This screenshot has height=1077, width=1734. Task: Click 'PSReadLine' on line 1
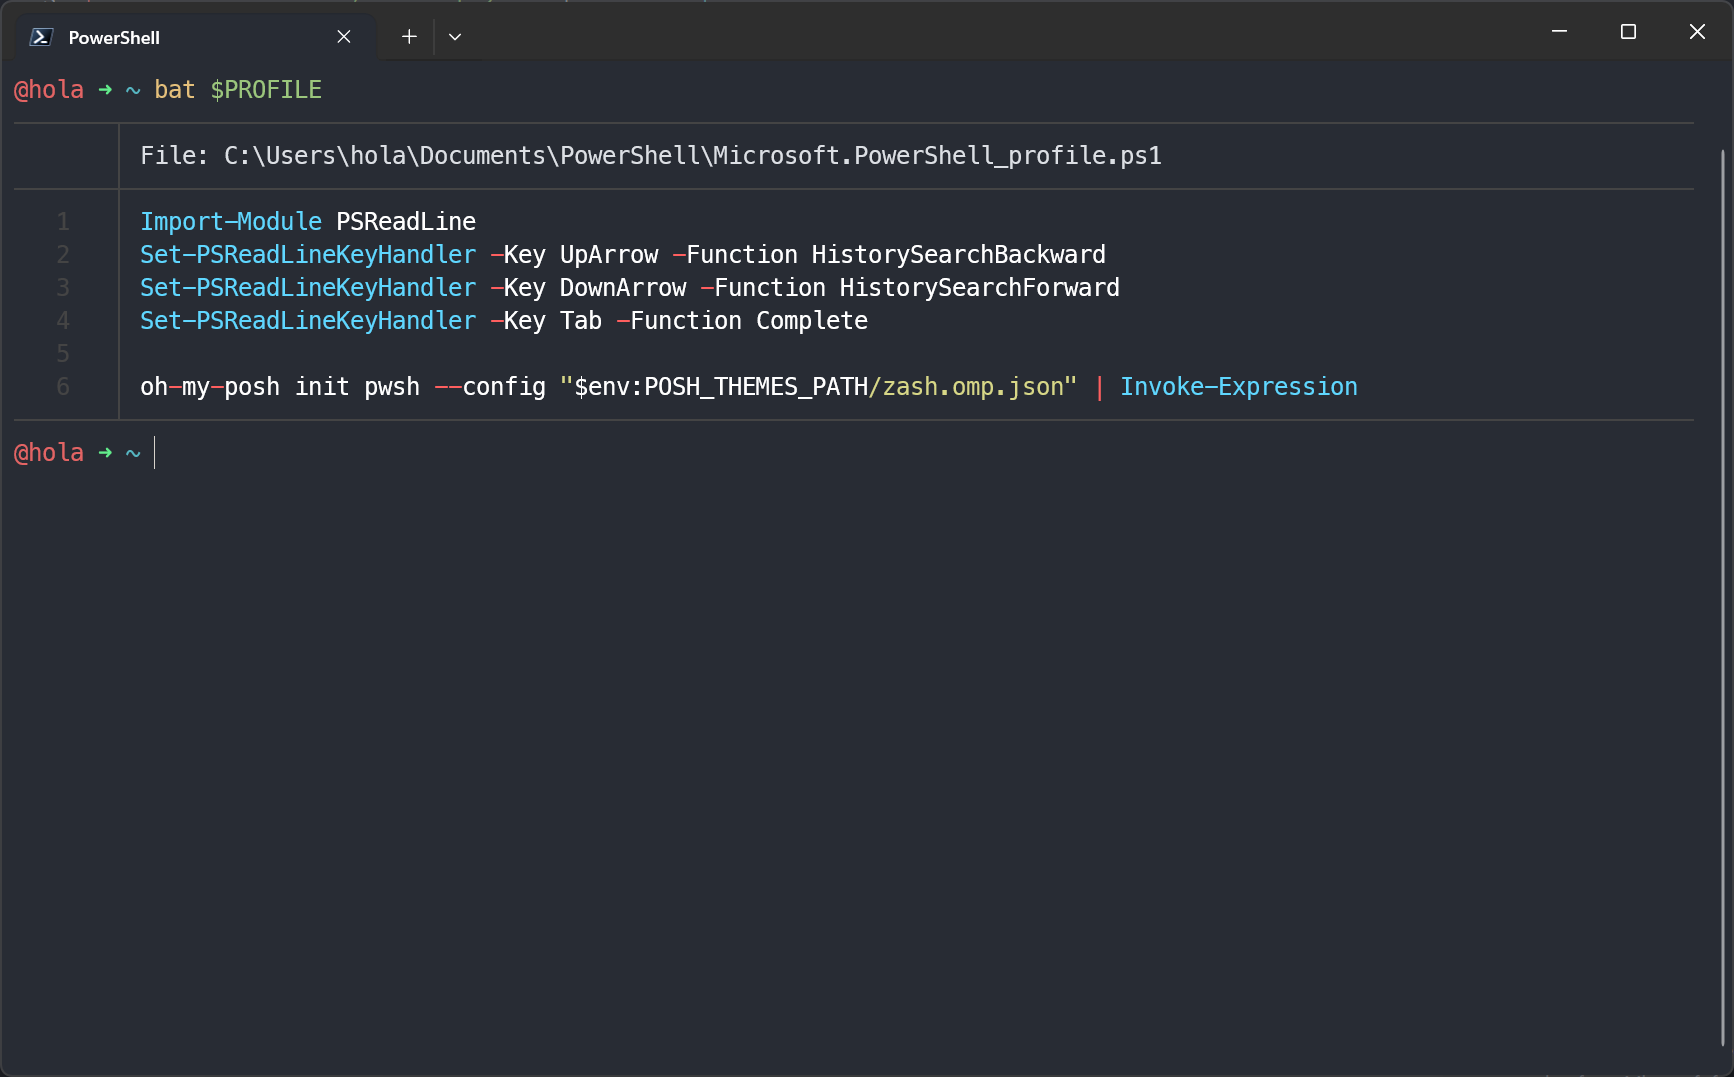coord(406,222)
